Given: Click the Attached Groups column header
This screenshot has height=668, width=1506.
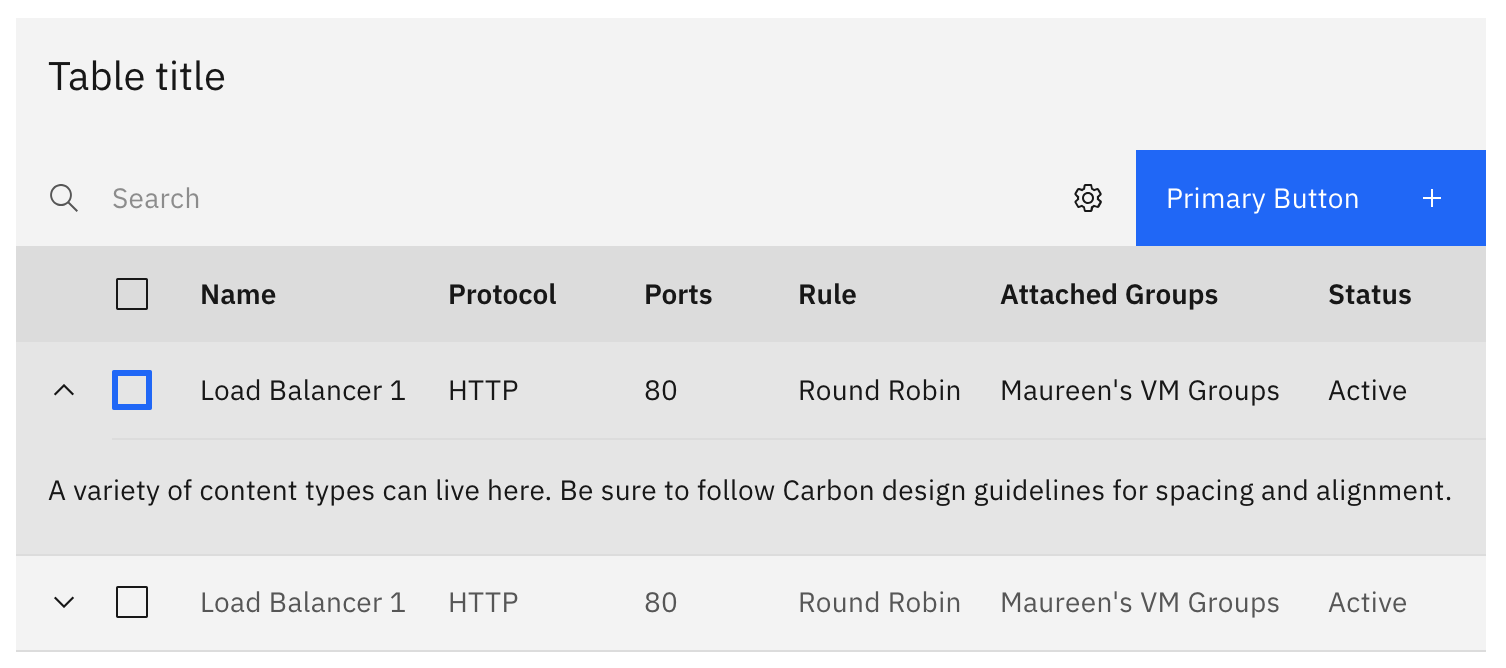Looking at the screenshot, I should [1108, 294].
